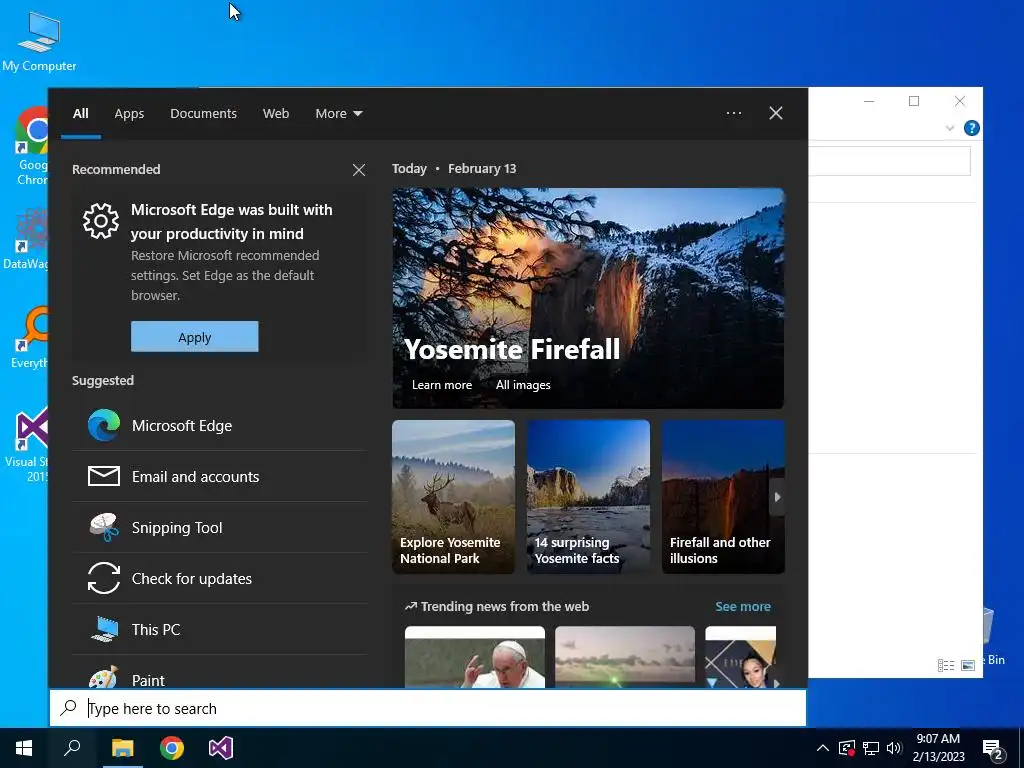Select the DataWag desktop shortcut
The image size is (1024, 768).
26,239
